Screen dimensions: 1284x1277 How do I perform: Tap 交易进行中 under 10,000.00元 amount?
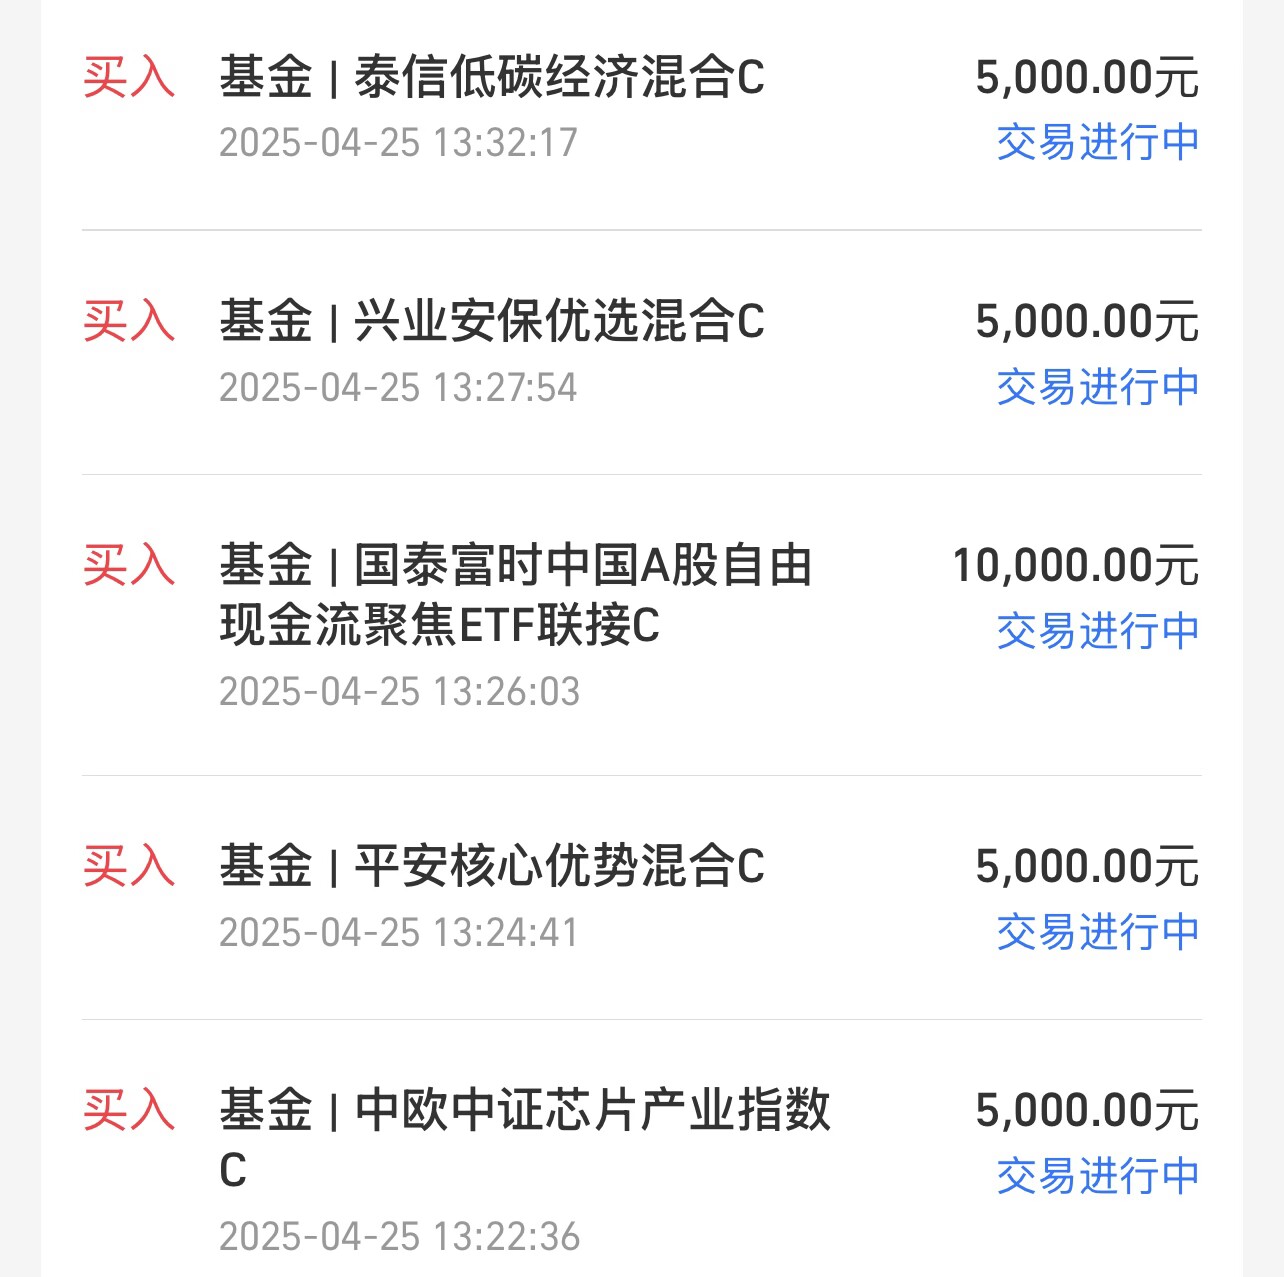tap(1098, 631)
